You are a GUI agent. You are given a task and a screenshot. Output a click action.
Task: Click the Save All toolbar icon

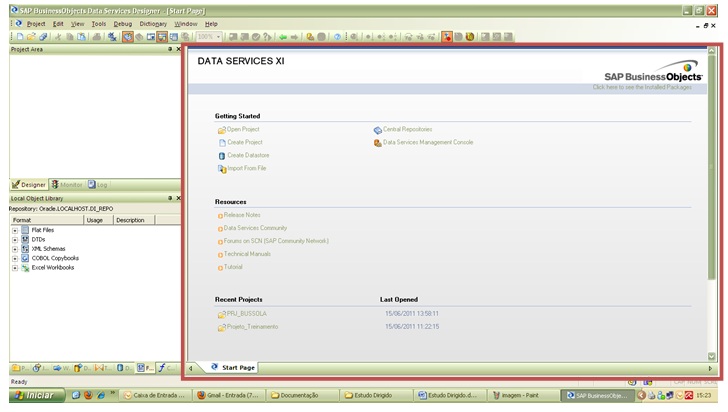click(x=43, y=37)
